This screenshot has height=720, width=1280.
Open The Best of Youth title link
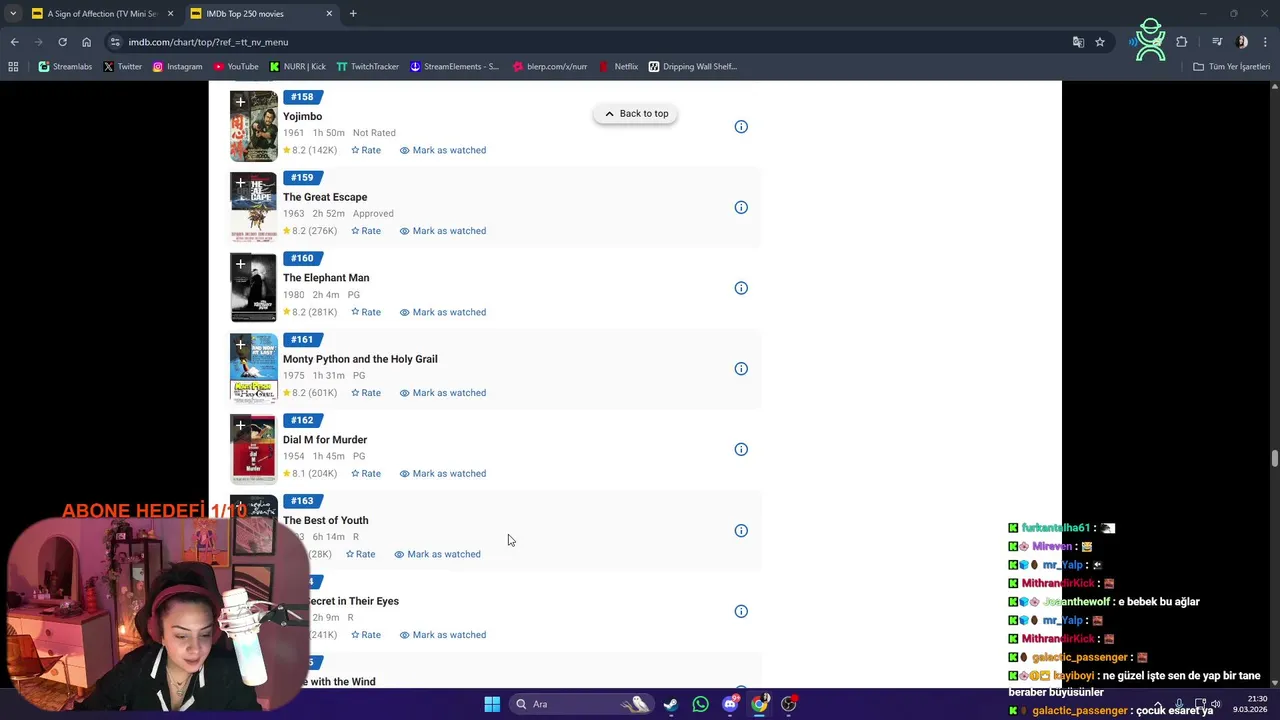pos(325,521)
